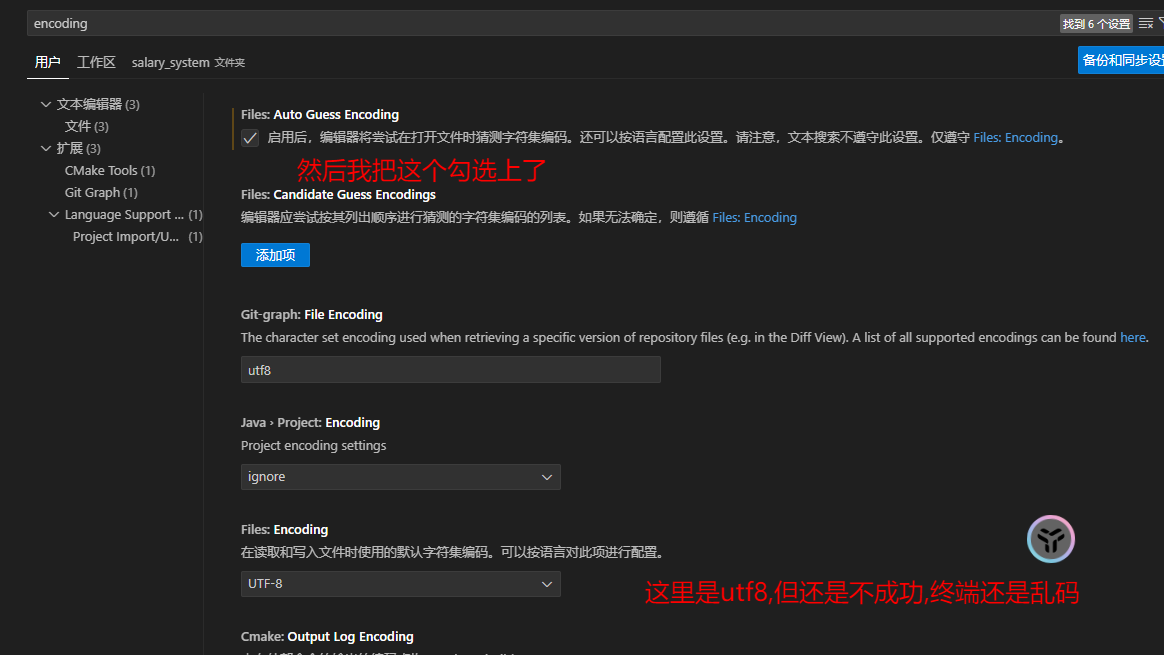
Task: Click the floating AI assistant circle icon
Action: [x=1050, y=538]
